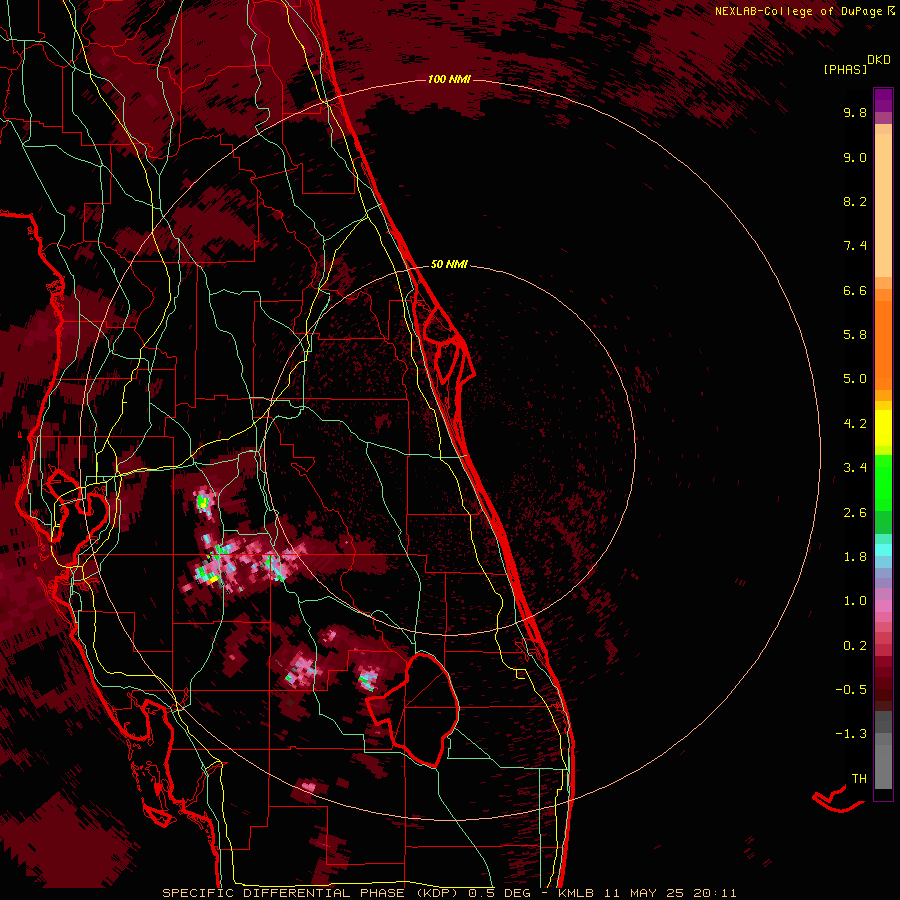Viewport: 900px width, 900px height.
Task: Pick the orange band of the color bar
Action: click(883, 344)
